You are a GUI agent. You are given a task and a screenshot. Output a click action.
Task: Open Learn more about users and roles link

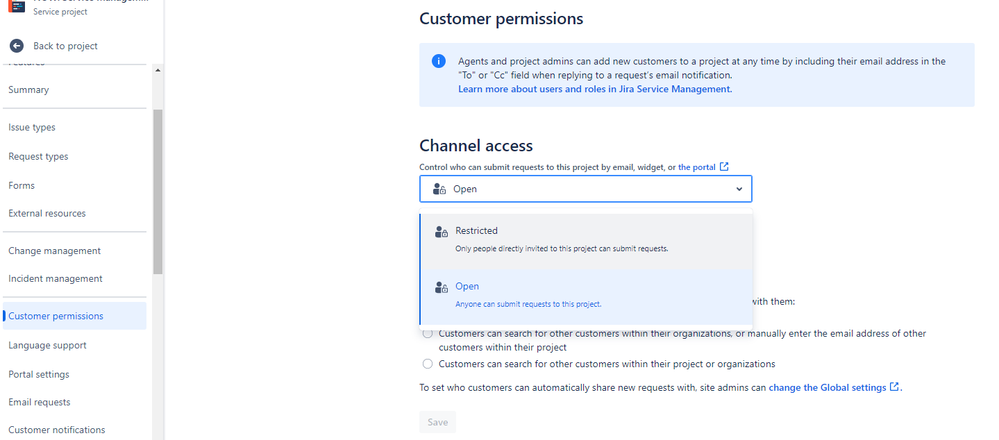pos(595,89)
